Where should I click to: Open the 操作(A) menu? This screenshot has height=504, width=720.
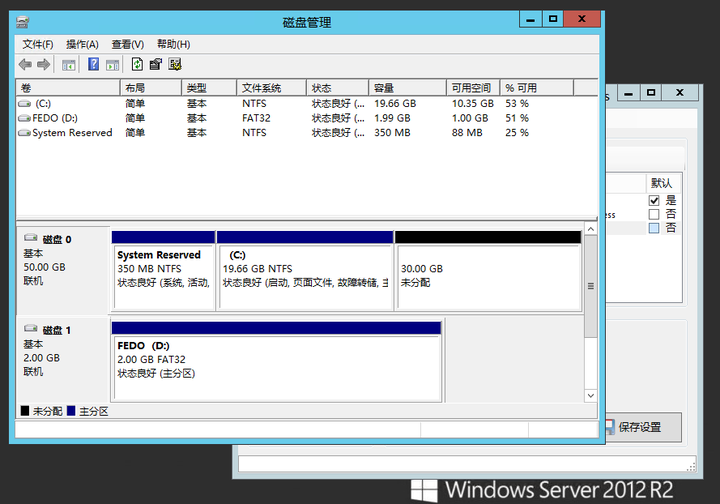pyautogui.click(x=82, y=44)
